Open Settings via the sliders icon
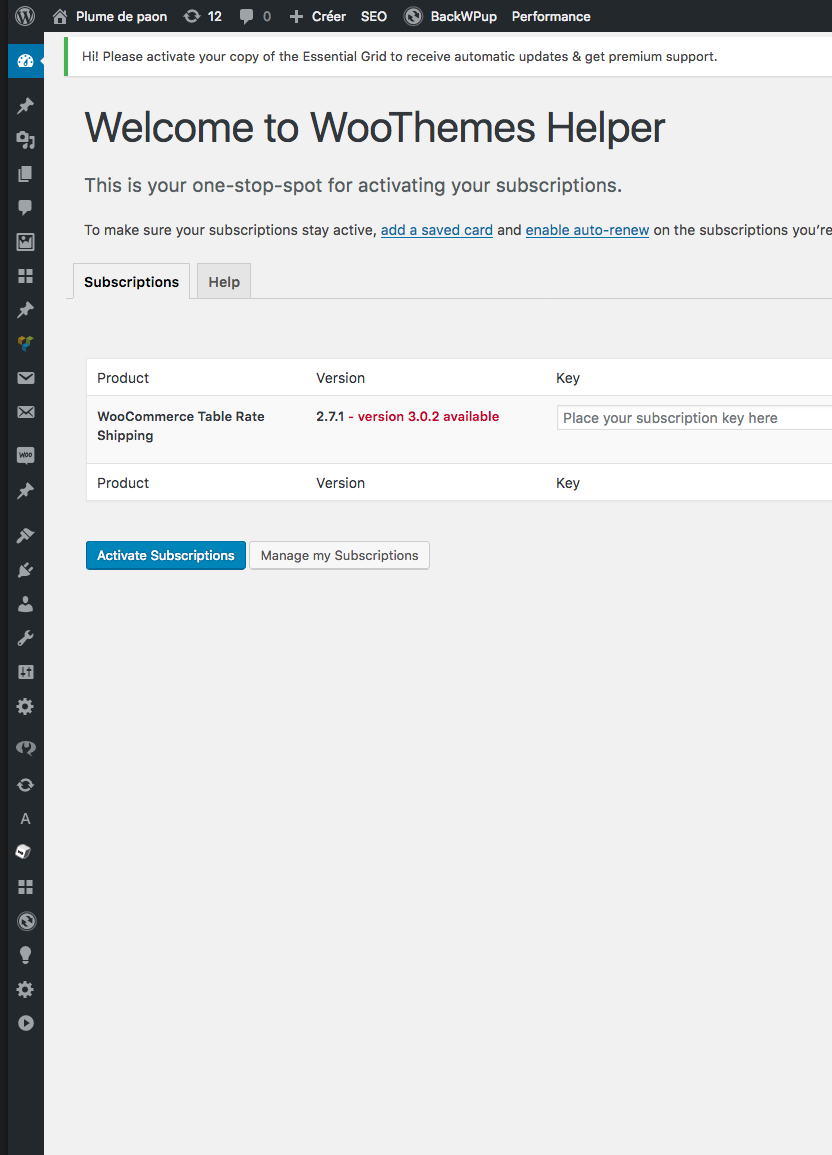Screen dimensions: 832x1155 [x=25, y=672]
